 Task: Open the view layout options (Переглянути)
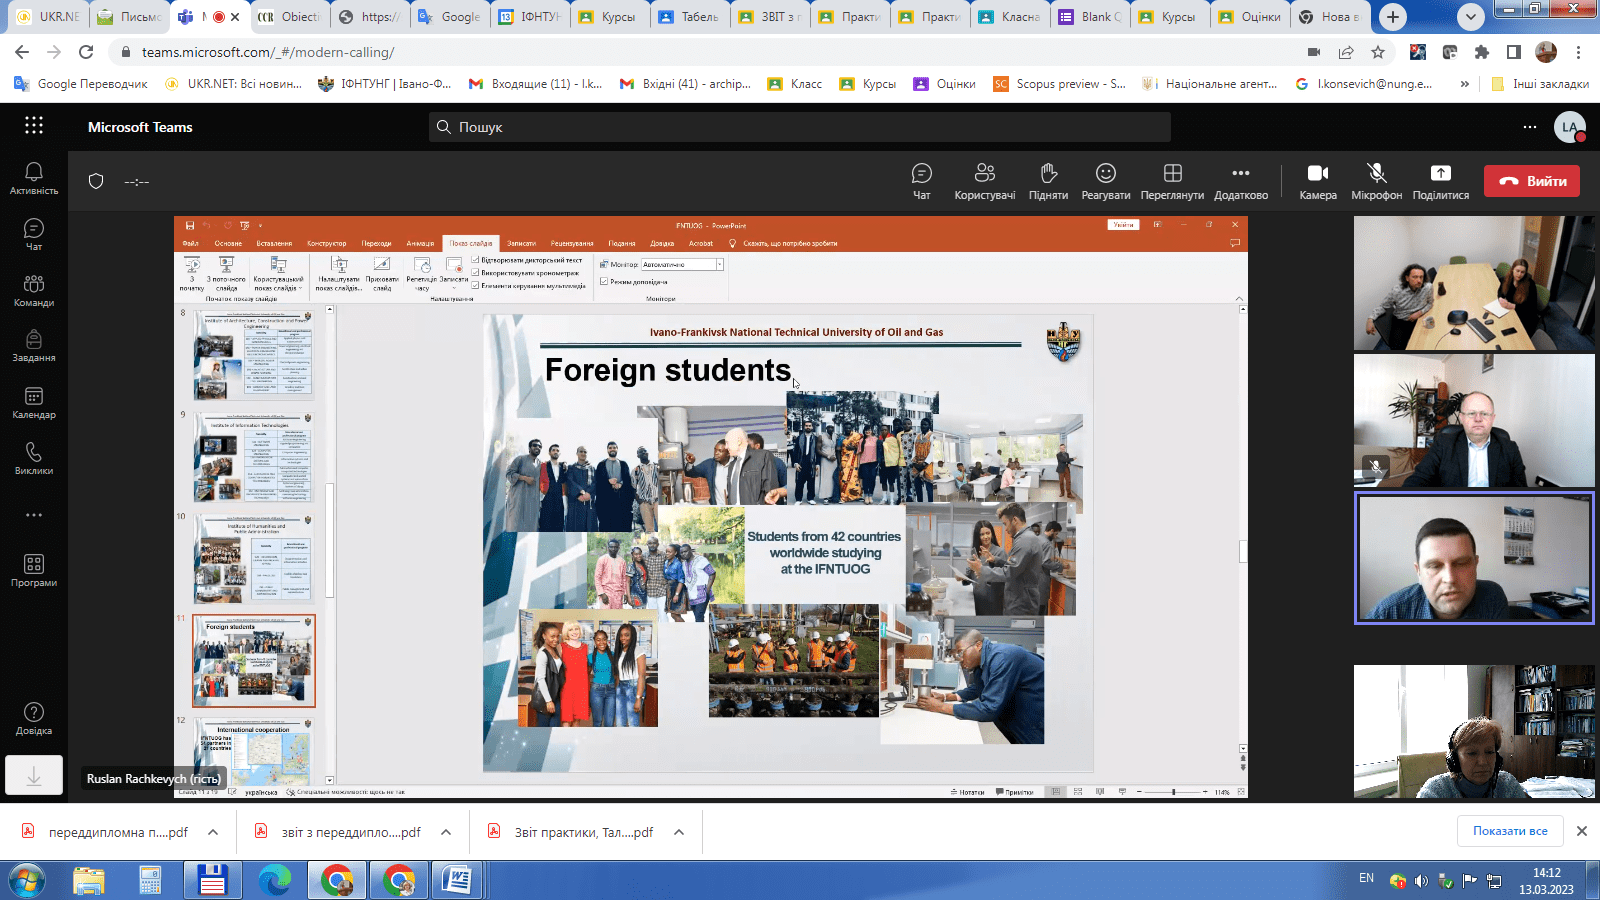pyautogui.click(x=1172, y=181)
